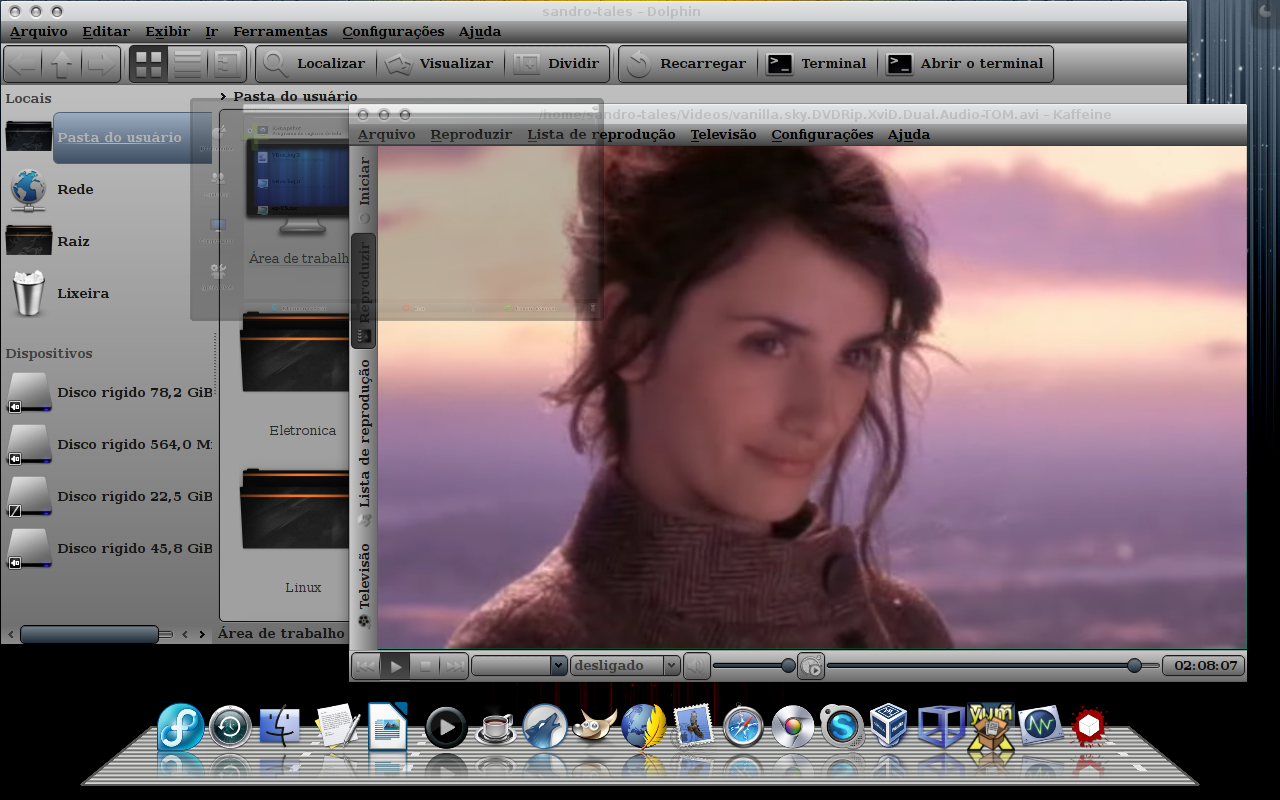Open Kaffeine's Configurações menu

(x=822, y=134)
